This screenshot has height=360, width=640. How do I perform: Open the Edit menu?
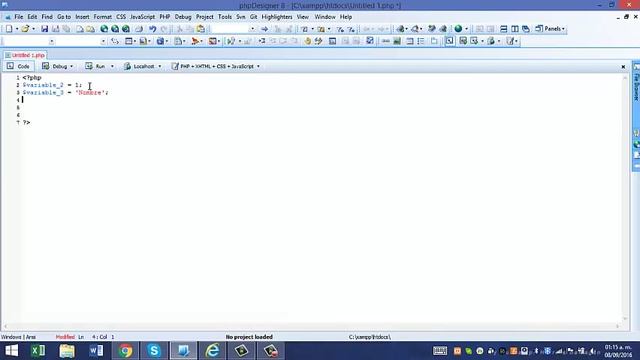[x=32, y=17]
